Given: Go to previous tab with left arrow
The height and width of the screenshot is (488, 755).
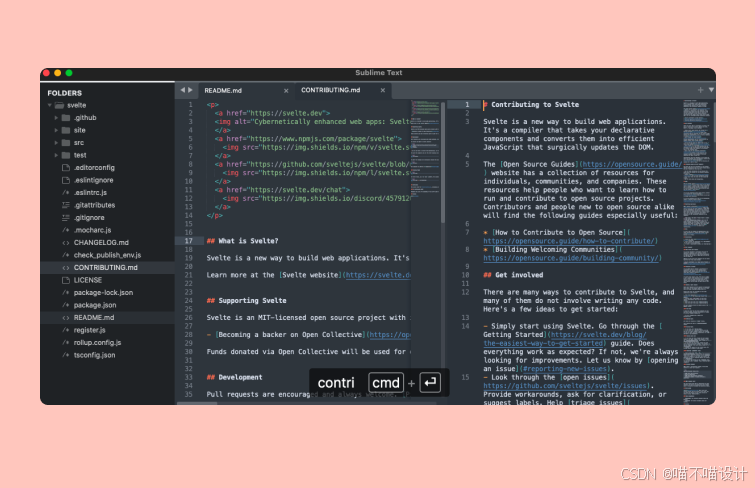Looking at the screenshot, I should click(x=182, y=90).
